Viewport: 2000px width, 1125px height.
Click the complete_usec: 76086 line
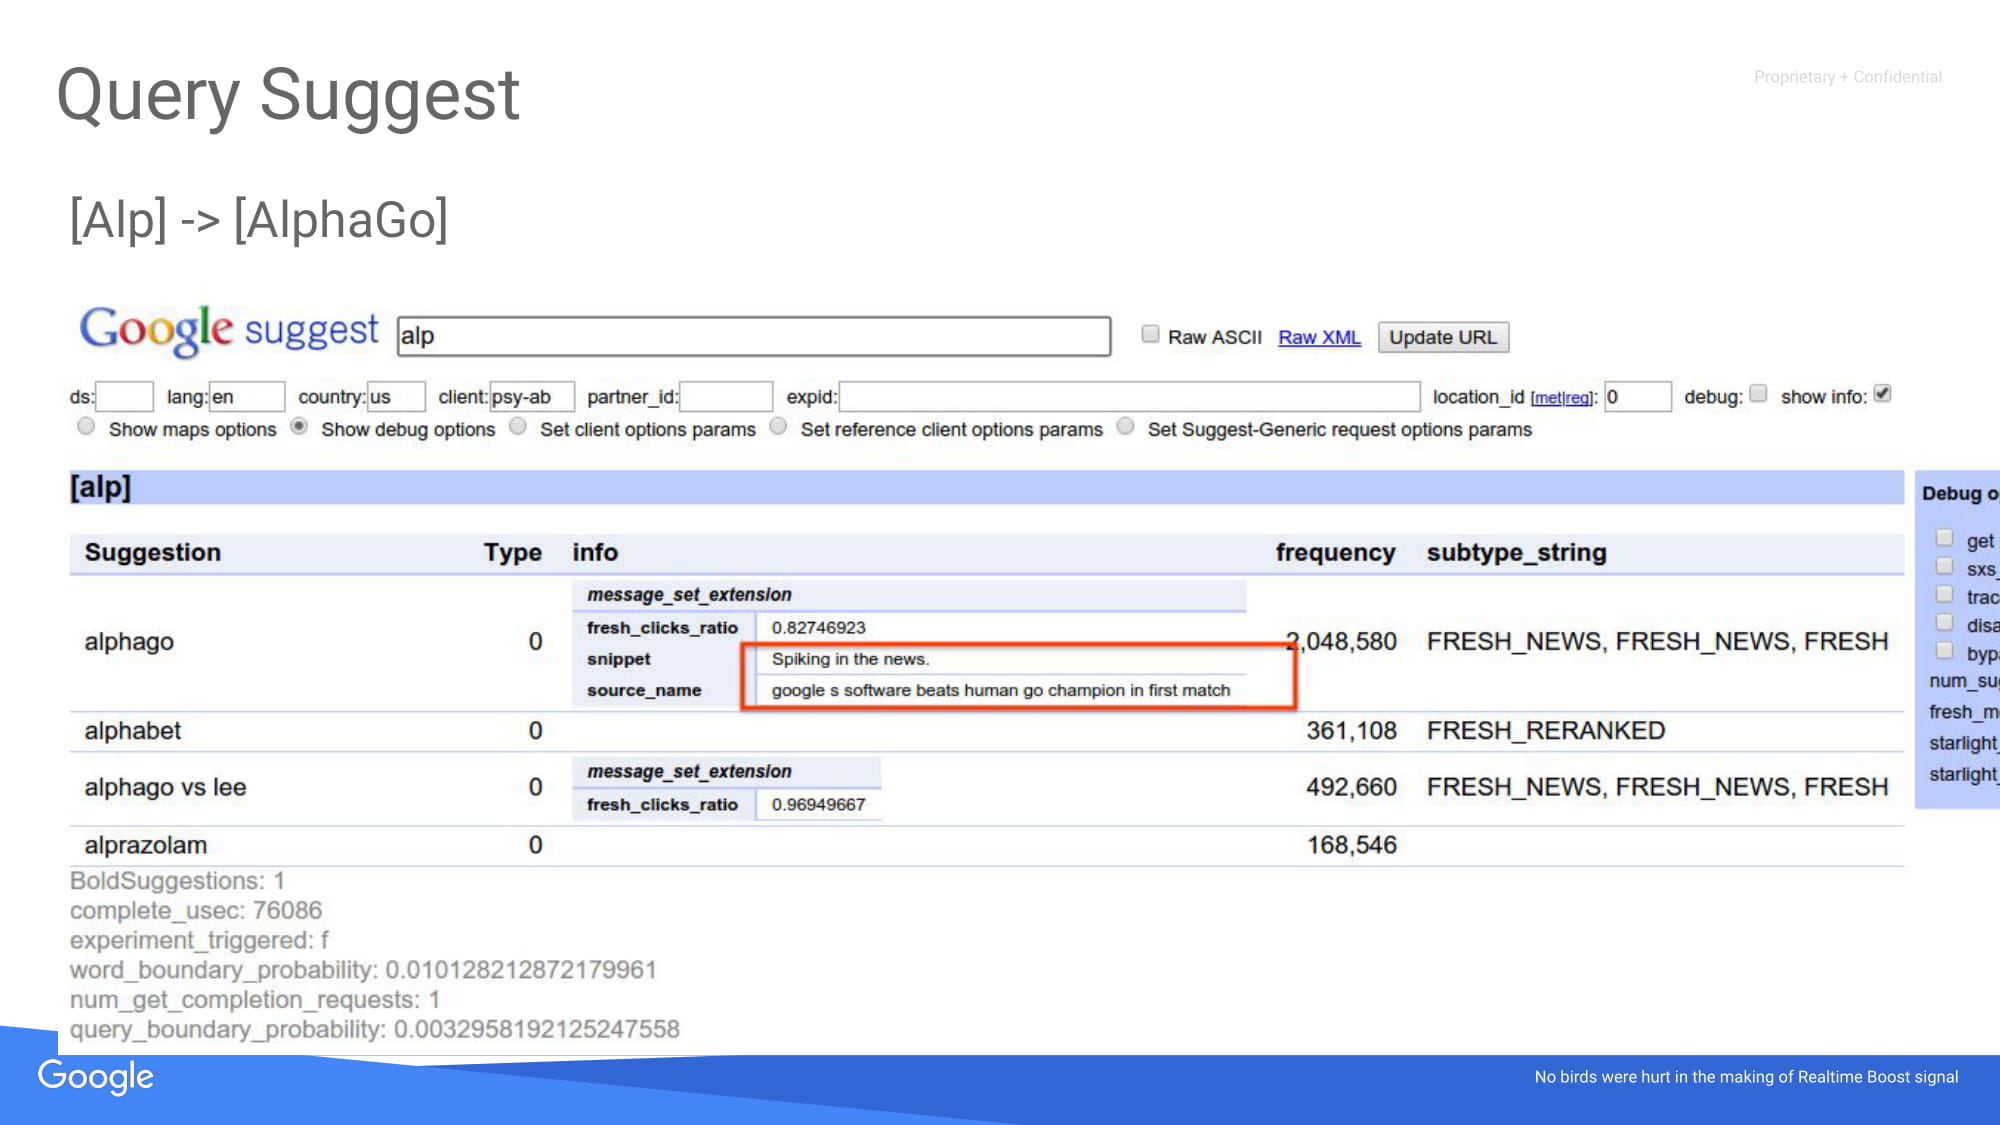click(x=196, y=911)
